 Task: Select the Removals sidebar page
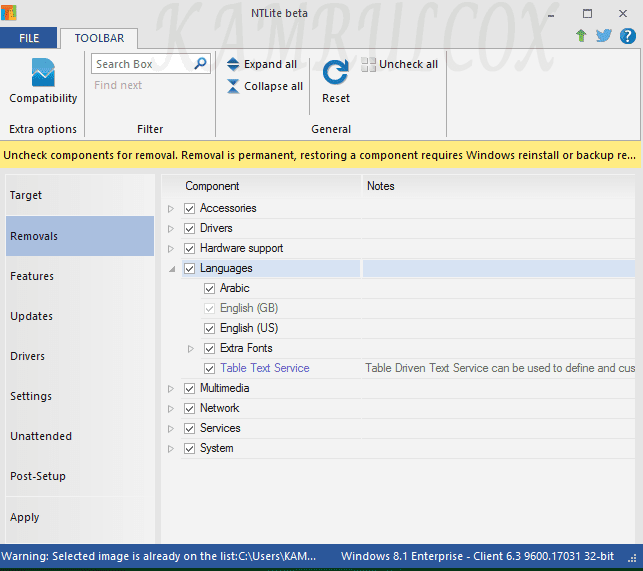[80, 236]
